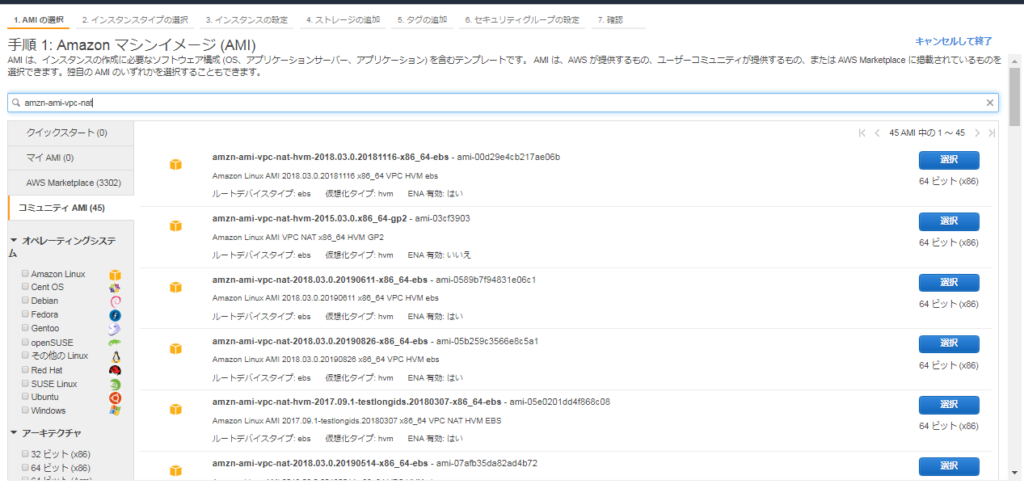This screenshot has width=1024, height=501.
Task: Click cube icon for ami-05e0201dd4f868c08
Action: coord(175,410)
